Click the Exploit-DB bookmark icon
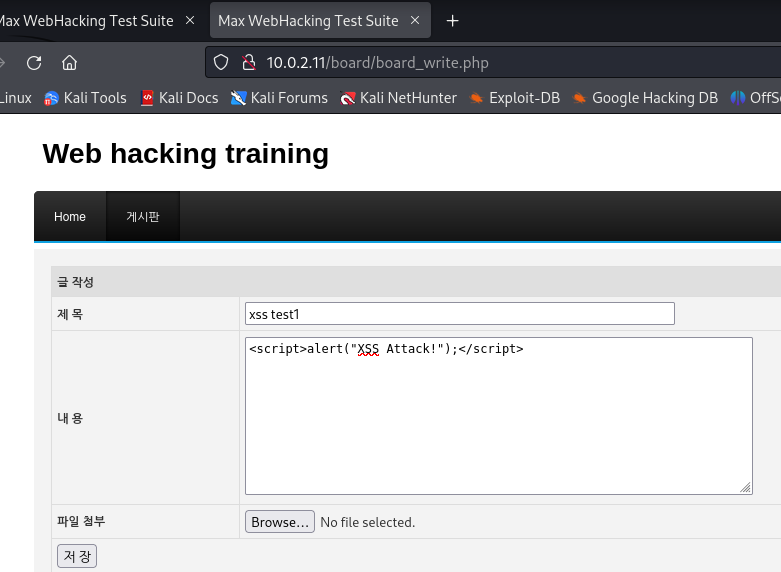The height and width of the screenshot is (572, 781). 476,98
